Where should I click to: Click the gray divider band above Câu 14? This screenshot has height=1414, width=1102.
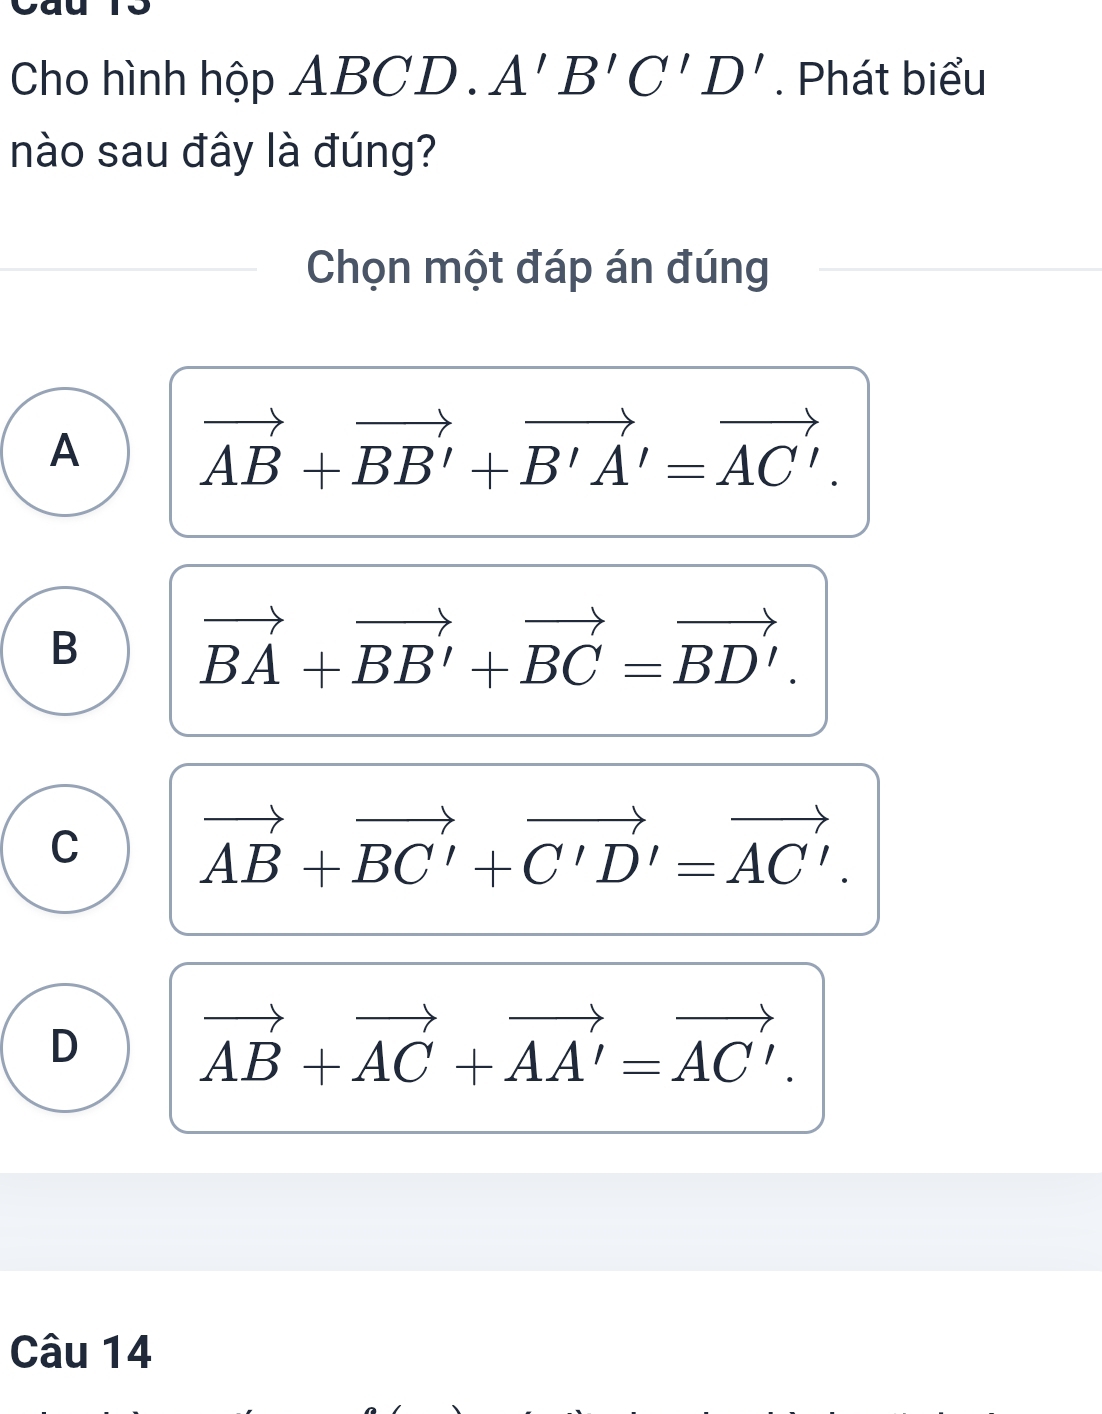coord(551,1221)
